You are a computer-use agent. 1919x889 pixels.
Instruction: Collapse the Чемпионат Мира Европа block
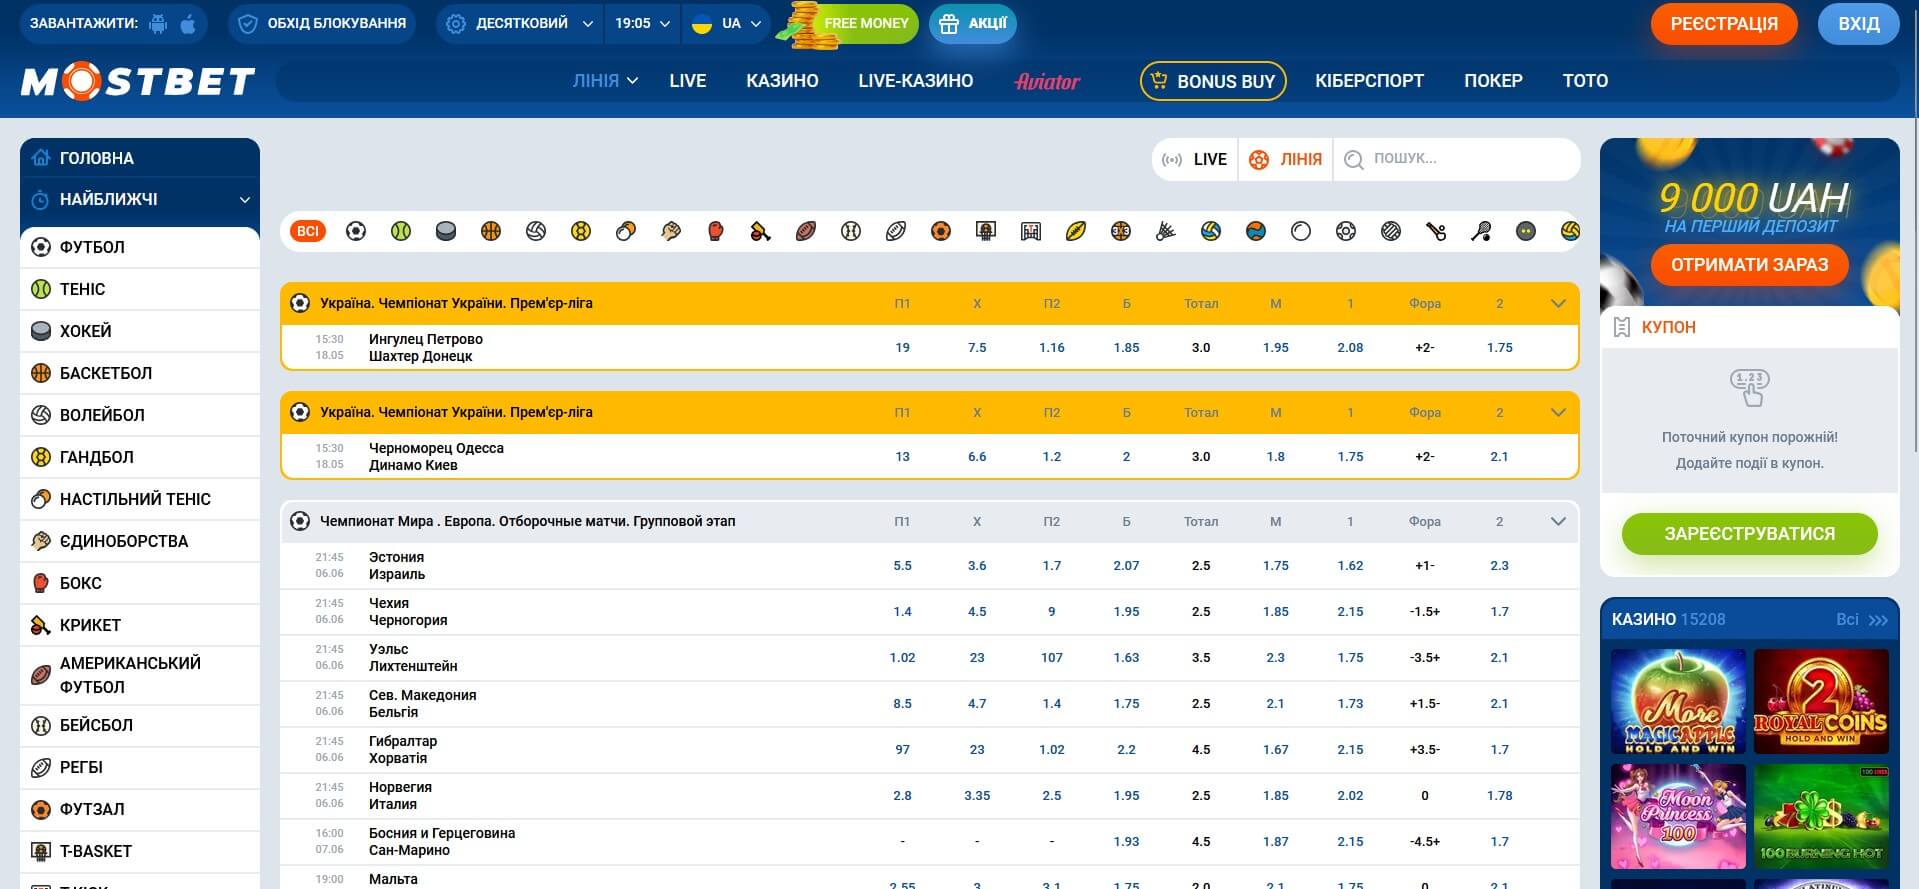[1558, 521]
